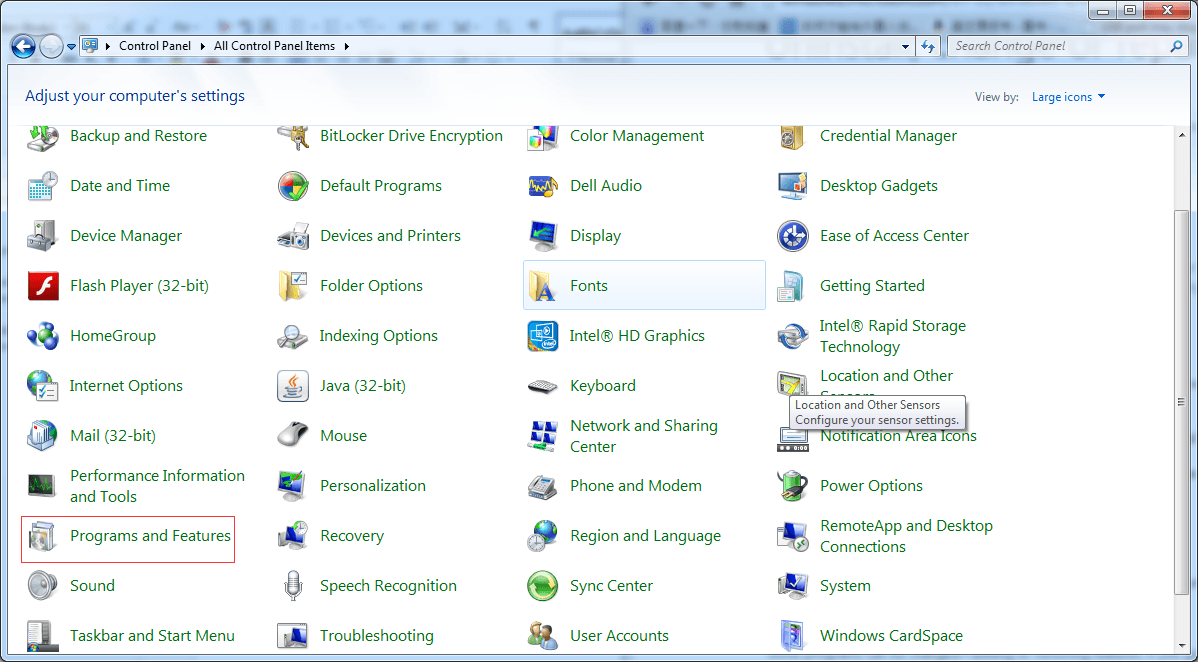
Task: Select Control Panel in the breadcrumb
Action: click(x=155, y=46)
